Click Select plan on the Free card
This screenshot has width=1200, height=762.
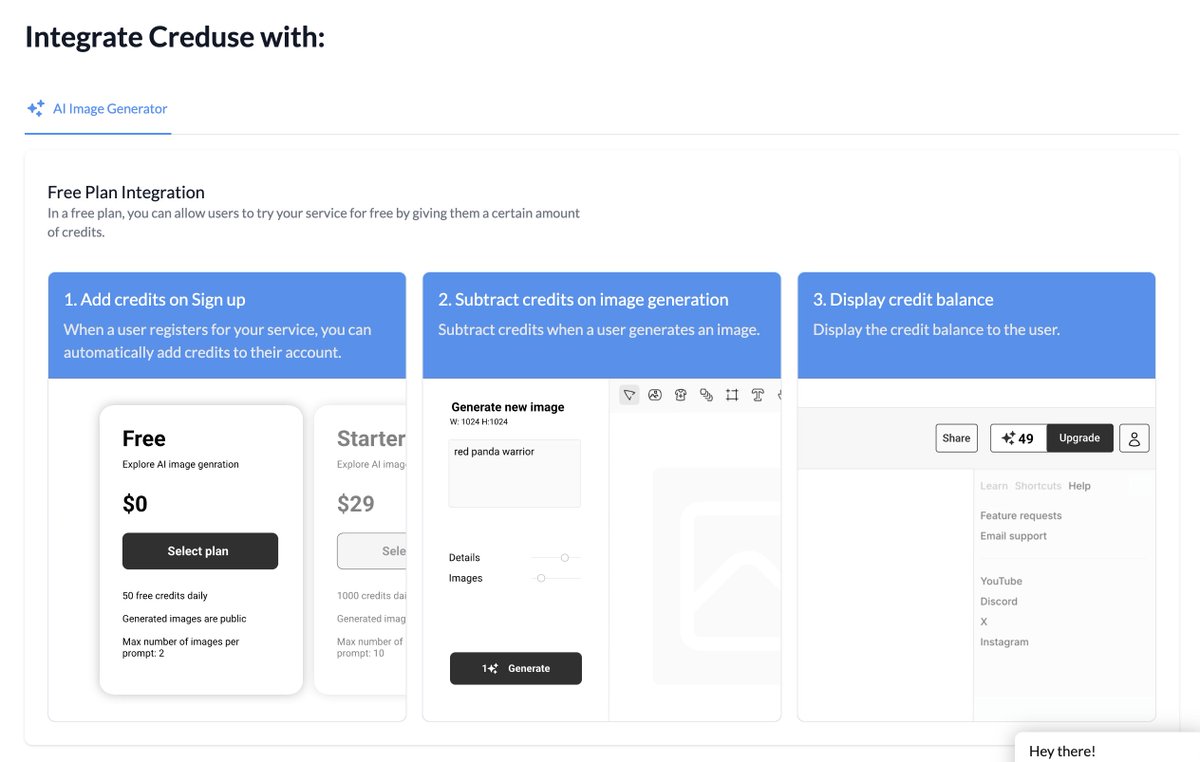click(200, 551)
